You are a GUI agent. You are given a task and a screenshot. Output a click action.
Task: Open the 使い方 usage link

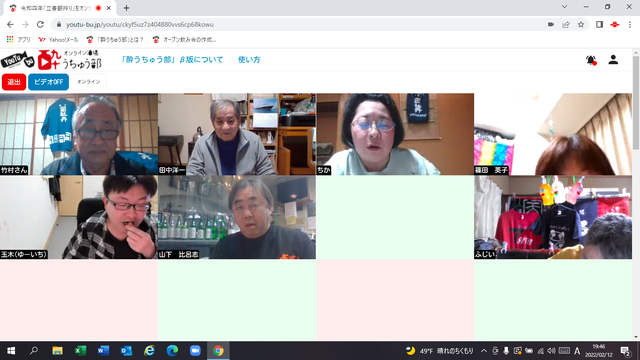tap(249, 60)
